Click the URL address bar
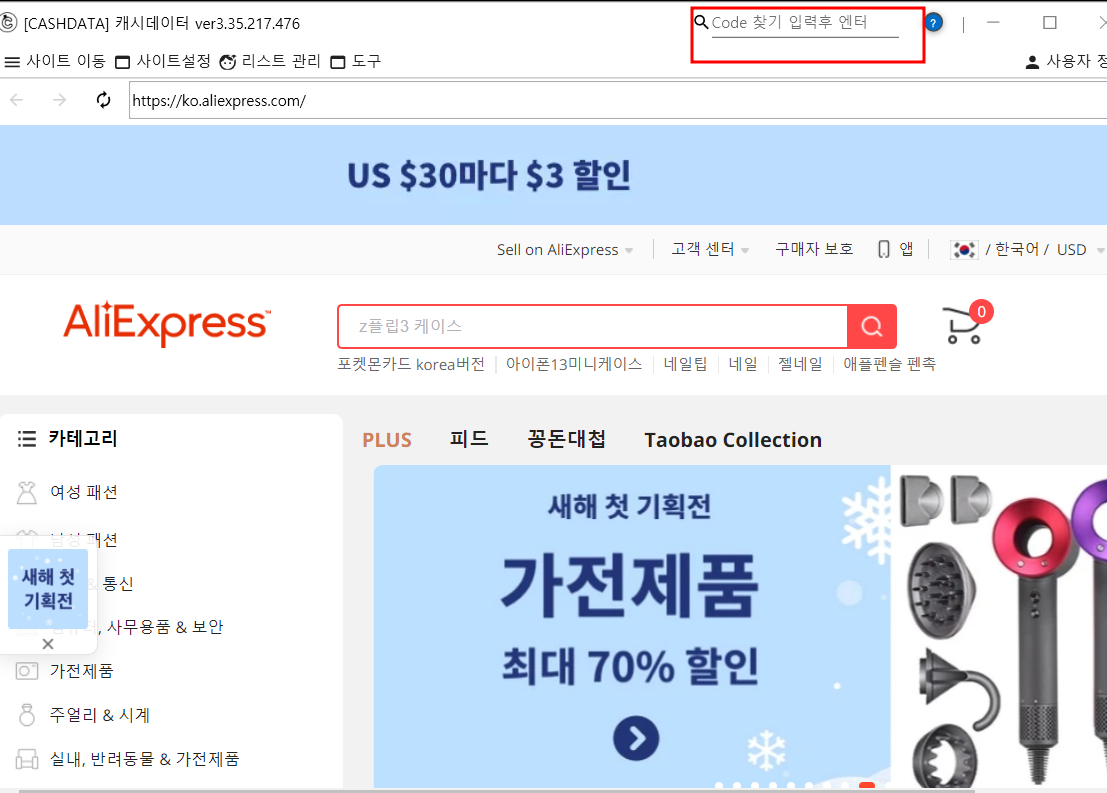Screen dimensions: 1107x793 [x=618, y=100]
